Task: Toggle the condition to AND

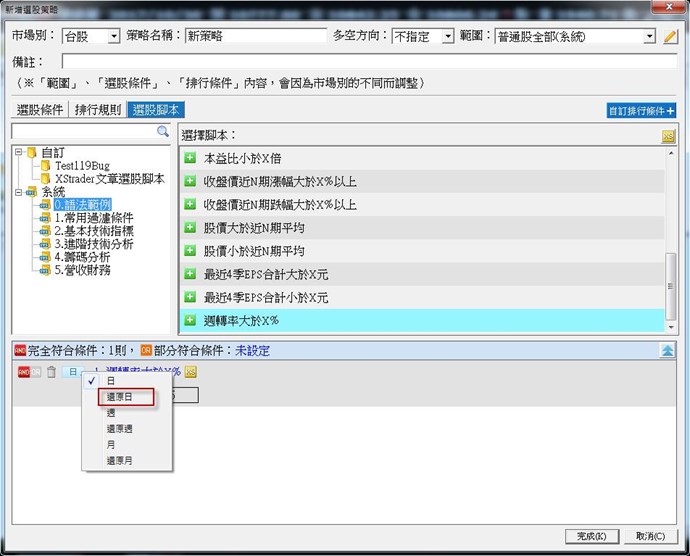Action: pyautogui.click(x=24, y=372)
